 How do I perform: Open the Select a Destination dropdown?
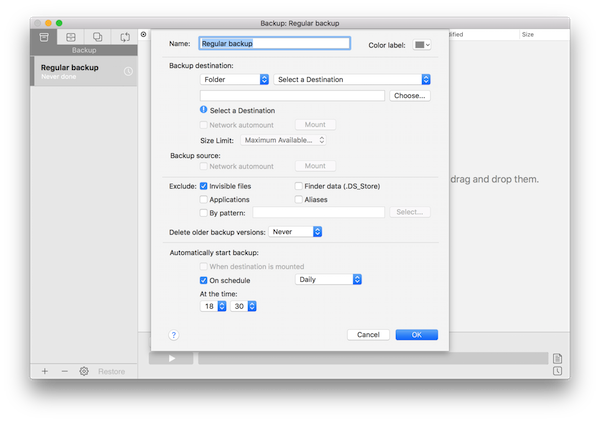pos(352,79)
